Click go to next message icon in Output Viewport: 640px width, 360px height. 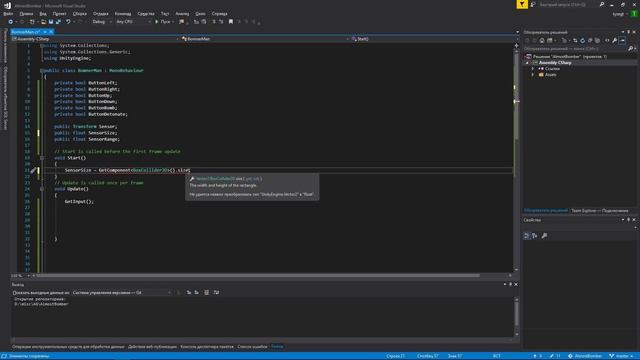(x=196, y=292)
